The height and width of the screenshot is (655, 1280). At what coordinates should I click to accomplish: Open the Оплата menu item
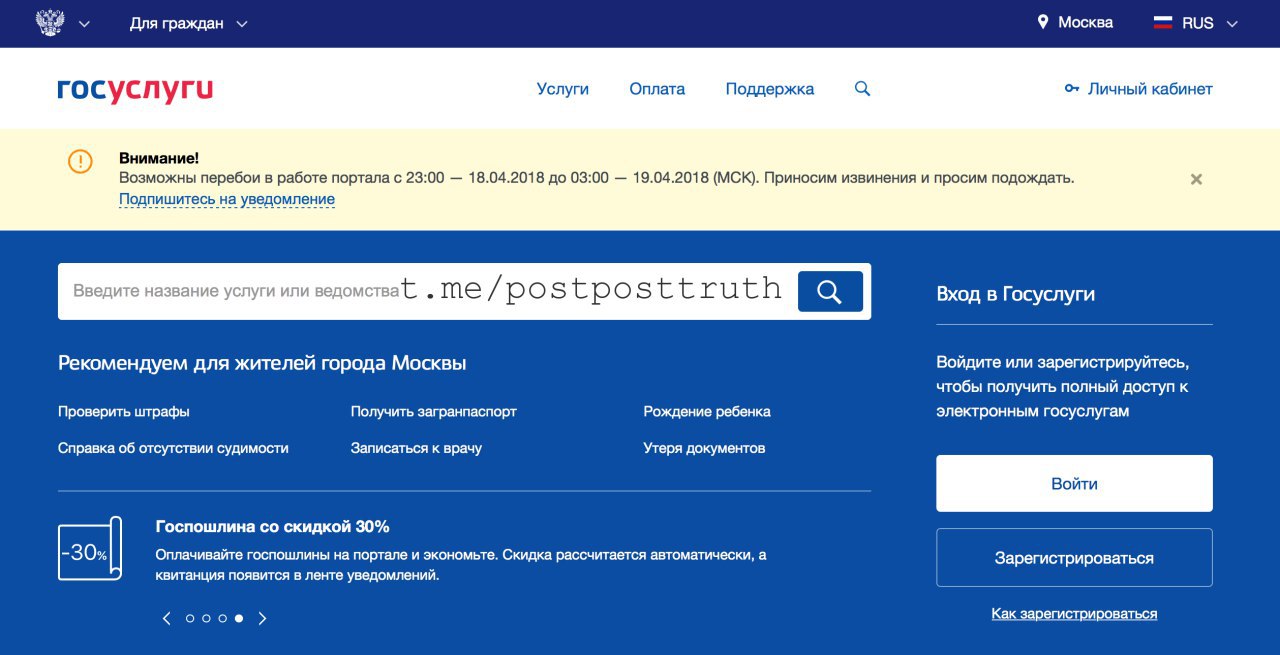[x=657, y=89]
